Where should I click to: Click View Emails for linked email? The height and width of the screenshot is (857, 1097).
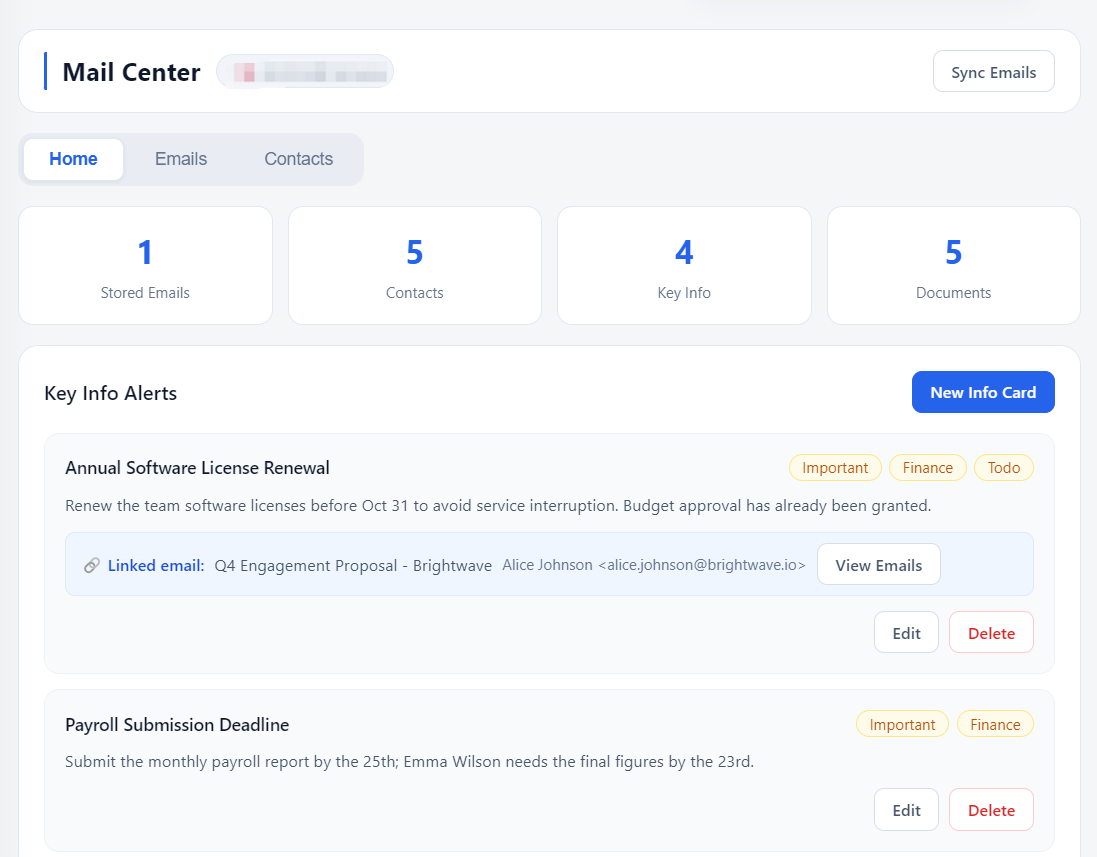(x=879, y=565)
